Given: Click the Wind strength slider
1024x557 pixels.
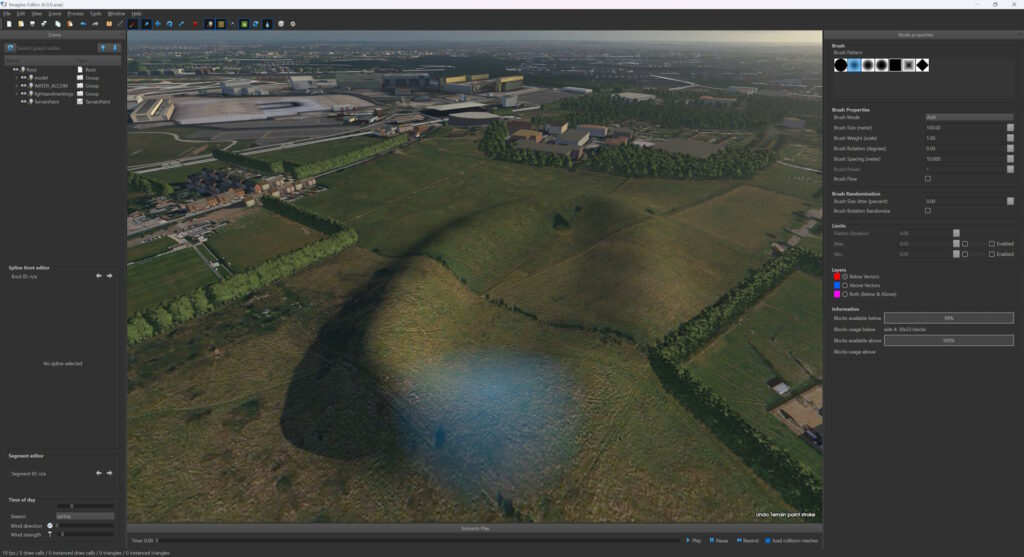Looking at the screenshot, I should (x=85, y=534).
